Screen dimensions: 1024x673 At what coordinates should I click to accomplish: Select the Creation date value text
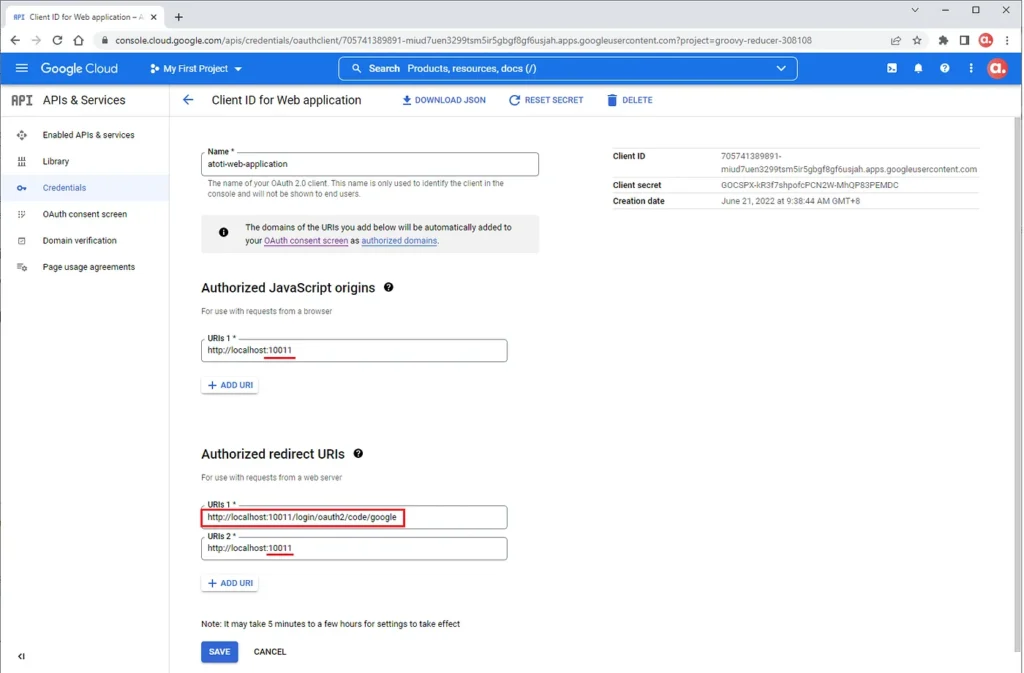pos(790,201)
